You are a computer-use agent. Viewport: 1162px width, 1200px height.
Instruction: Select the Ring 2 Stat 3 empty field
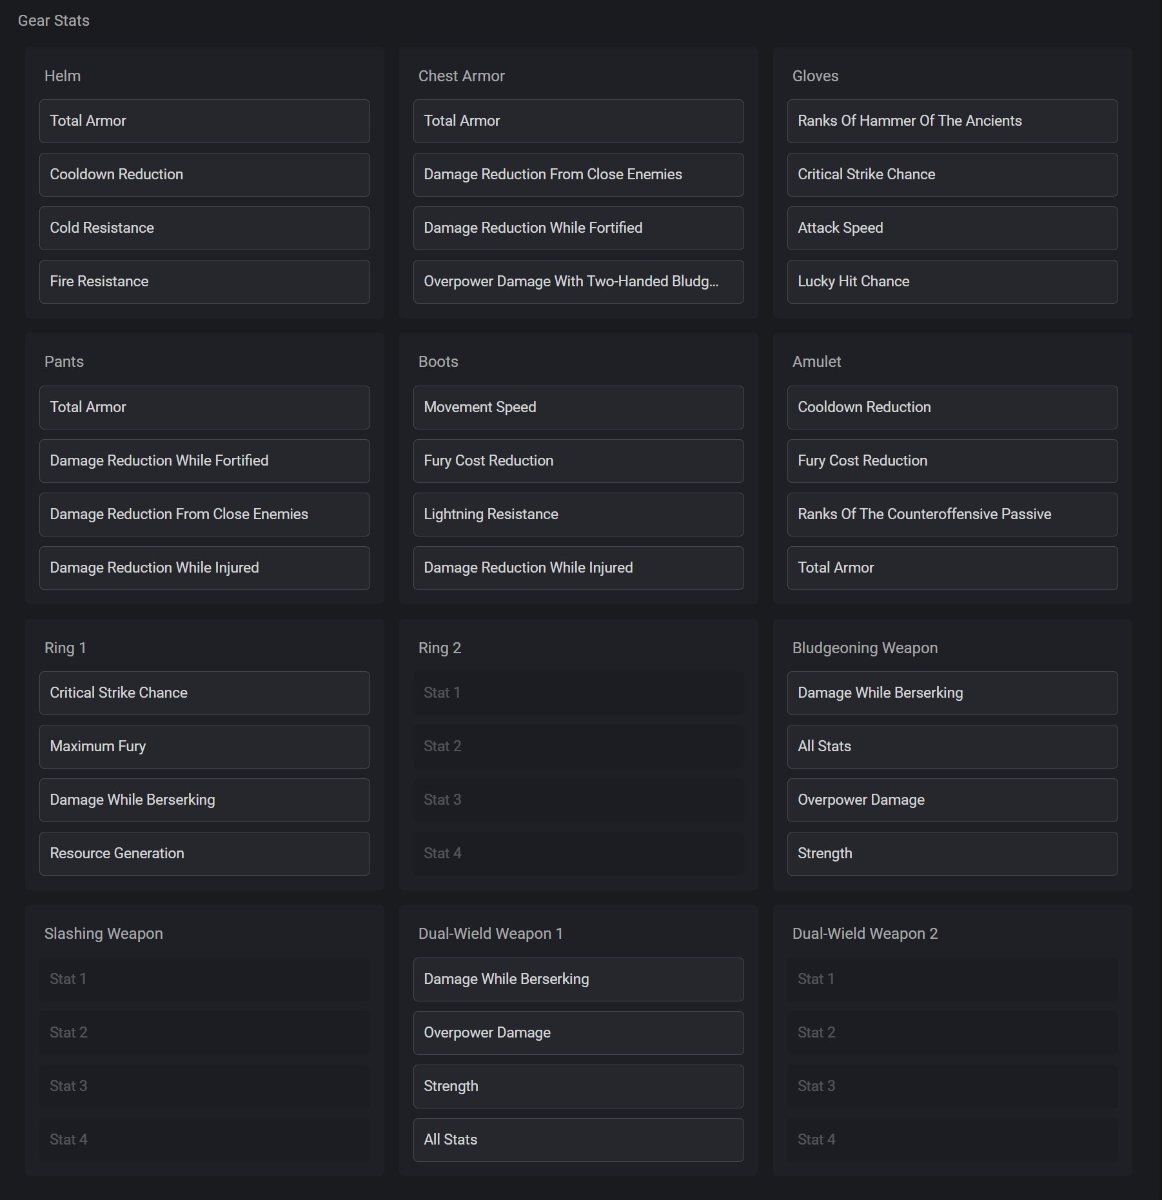pyautogui.click(x=578, y=800)
